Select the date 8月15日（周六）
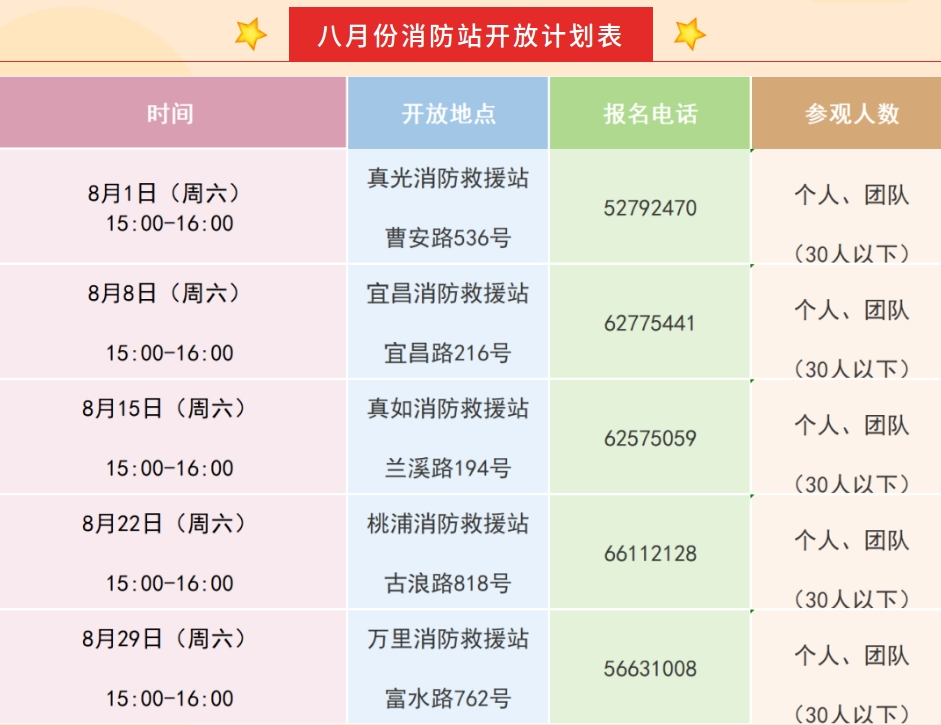941x725 pixels. coord(163,408)
